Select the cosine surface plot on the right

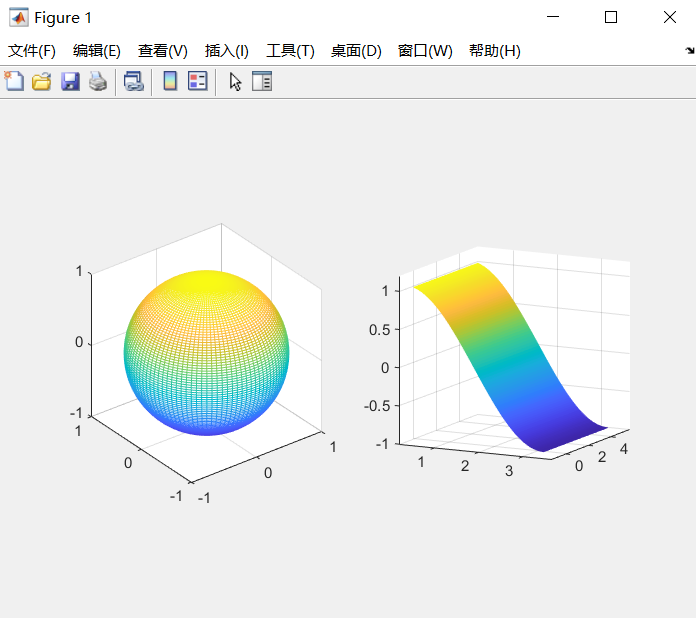510,357
